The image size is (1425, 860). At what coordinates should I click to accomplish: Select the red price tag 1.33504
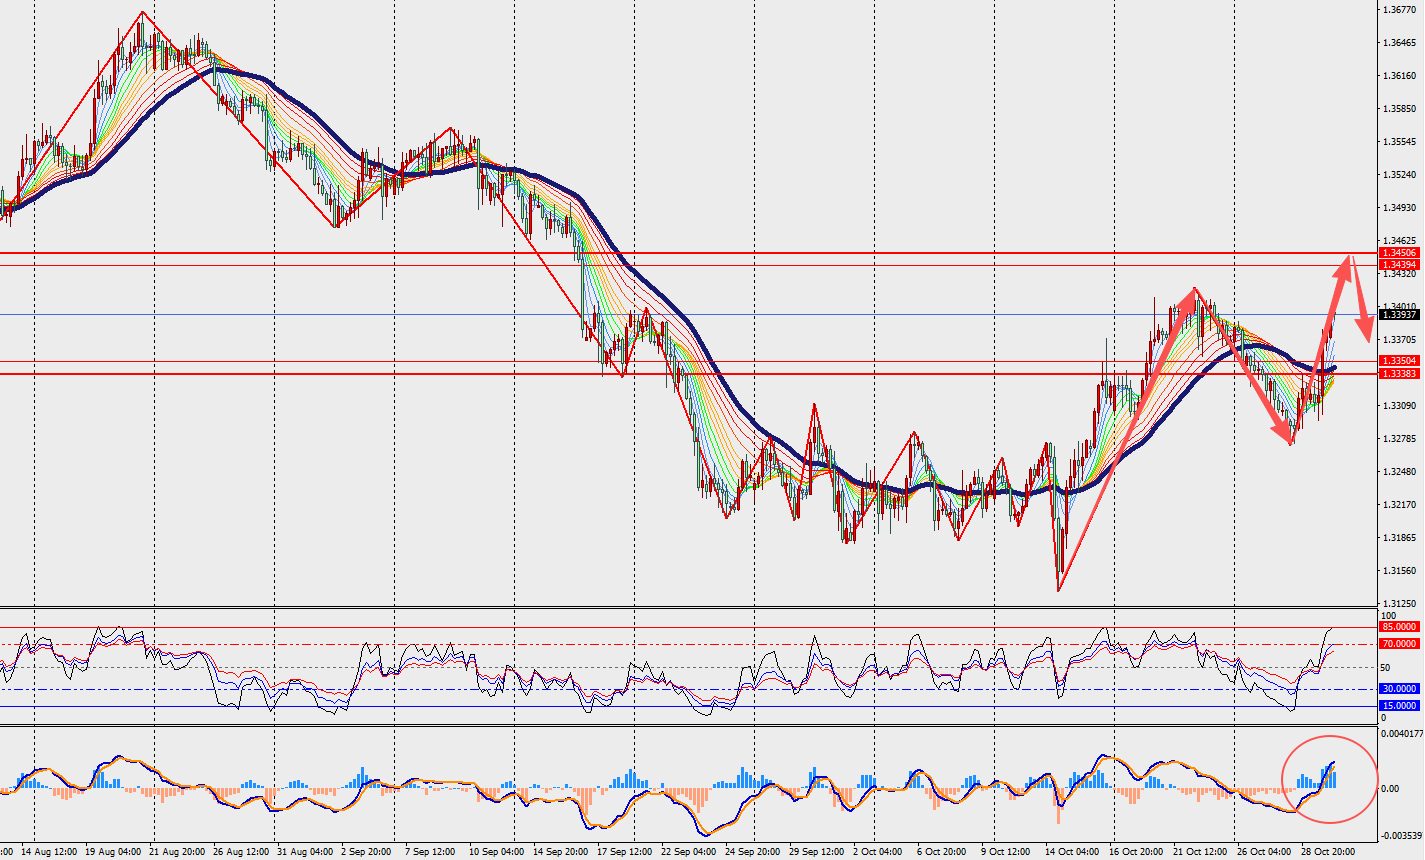(1400, 361)
